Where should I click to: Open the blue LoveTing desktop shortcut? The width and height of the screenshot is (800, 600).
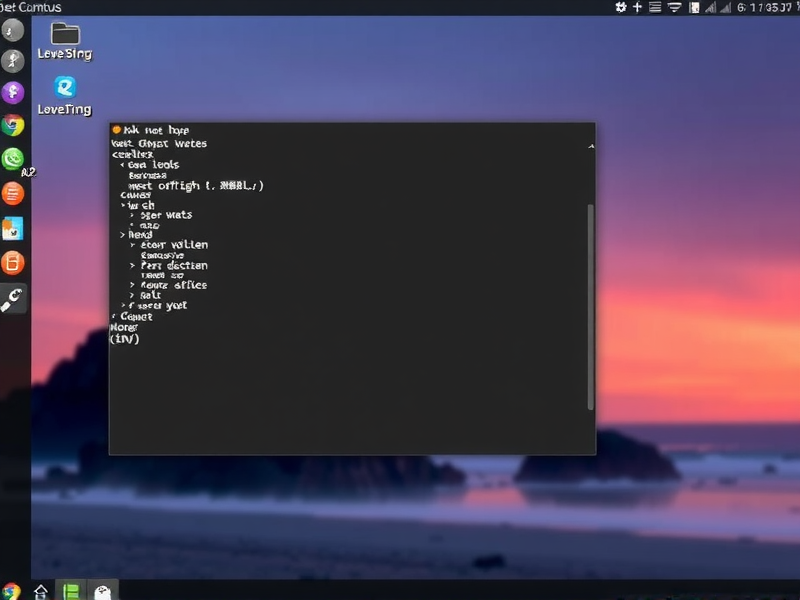[x=65, y=88]
